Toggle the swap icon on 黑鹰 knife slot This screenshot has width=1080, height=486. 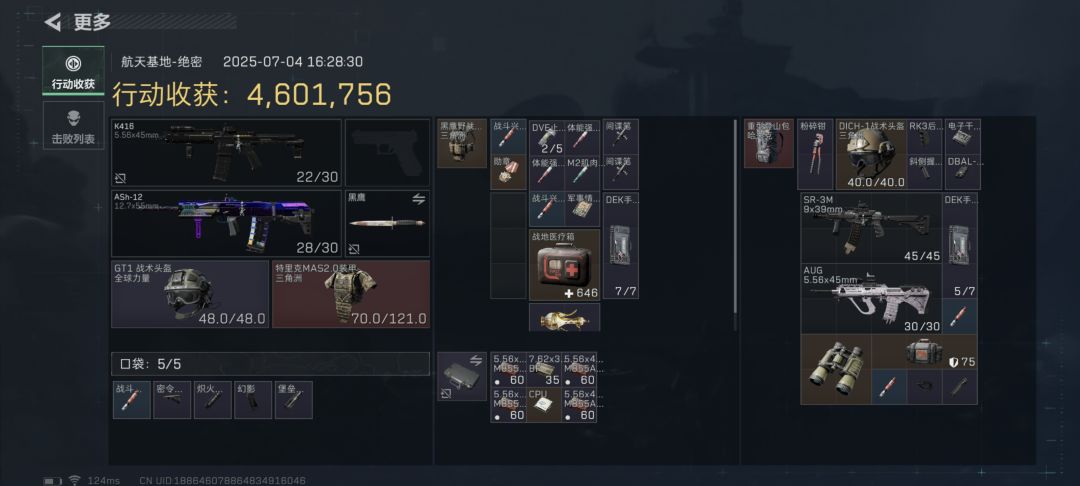tap(418, 199)
